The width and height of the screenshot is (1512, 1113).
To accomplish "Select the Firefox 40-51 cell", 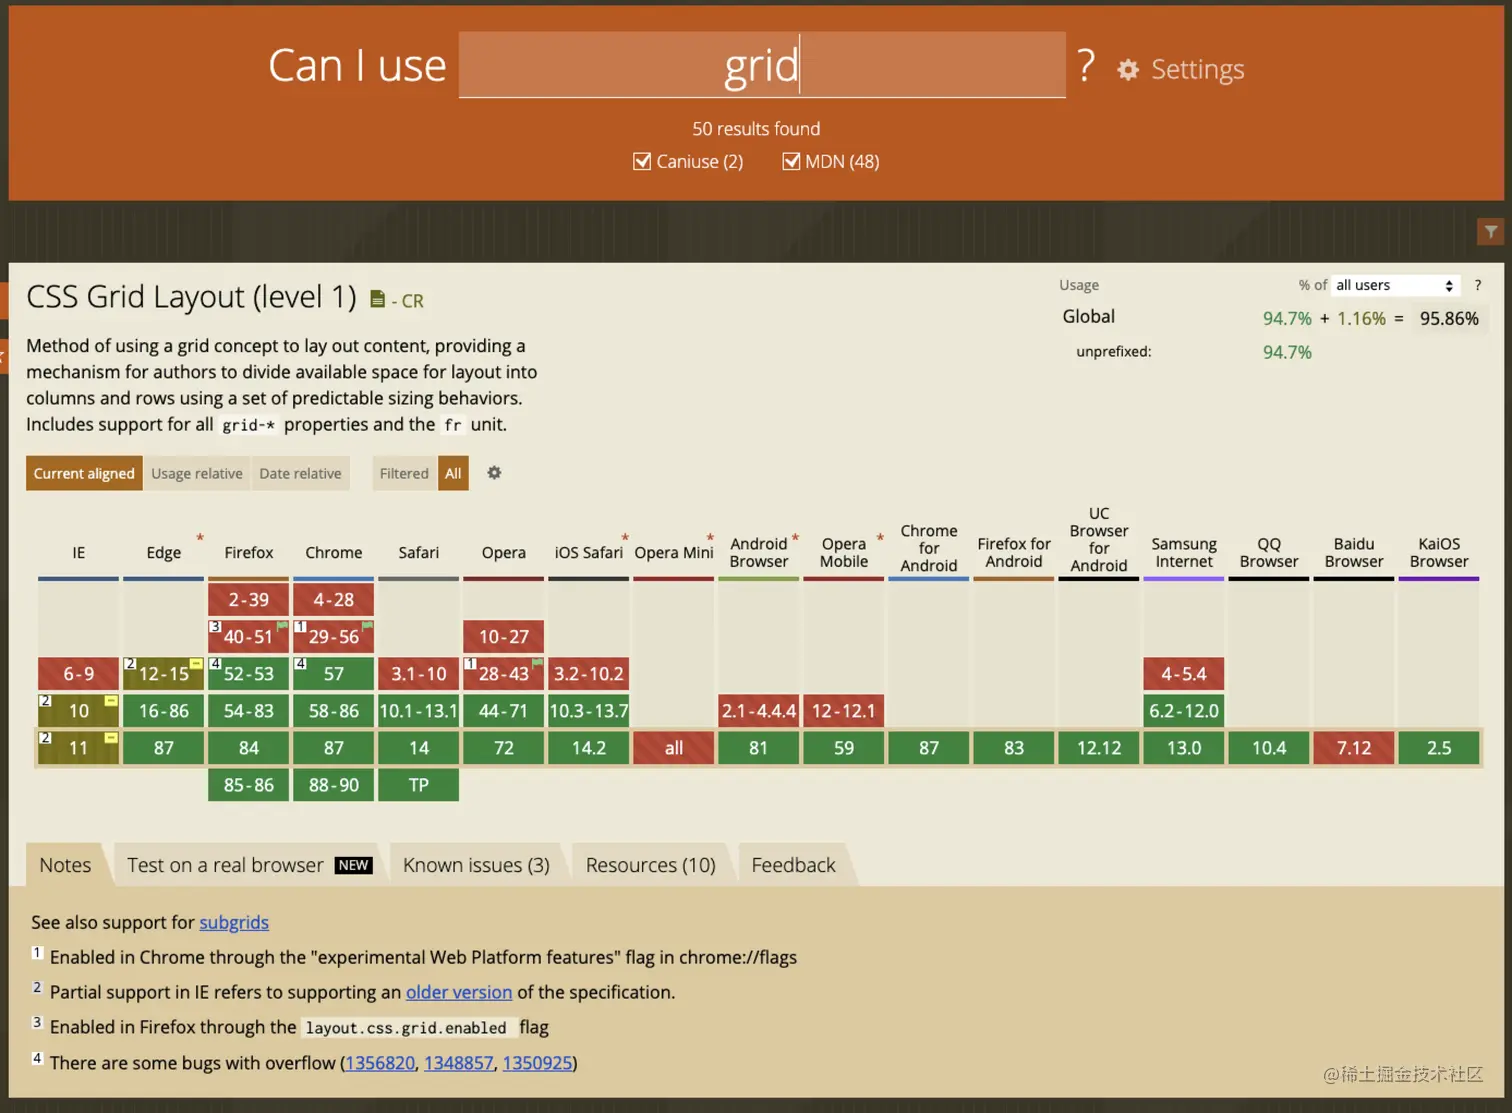I will pyautogui.click(x=249, y=637).
